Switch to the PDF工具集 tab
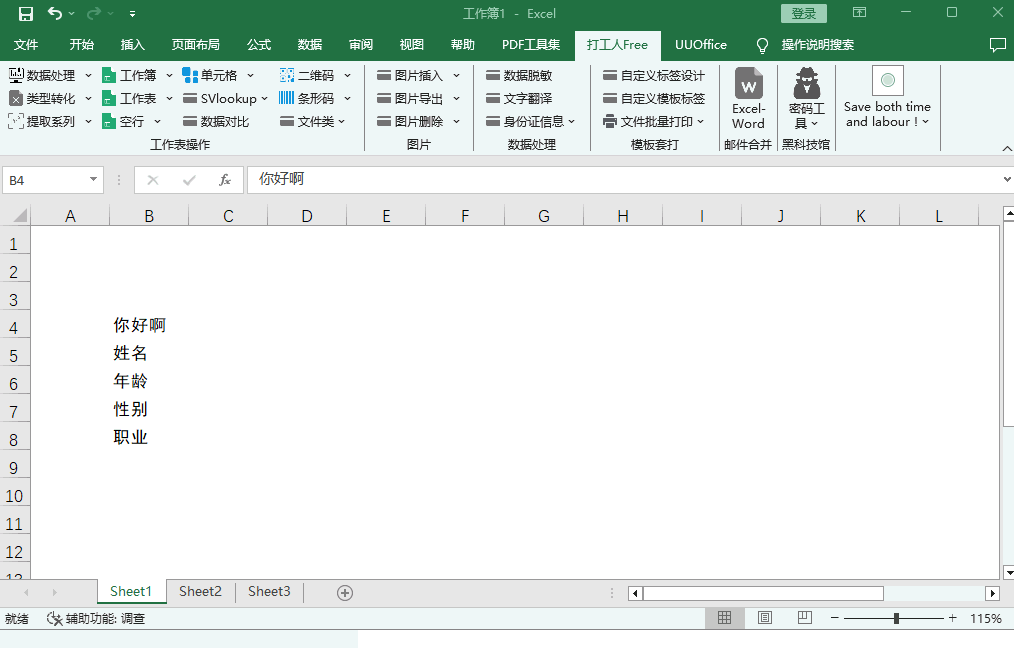The image size is (1014, 648). pos(531,45)
